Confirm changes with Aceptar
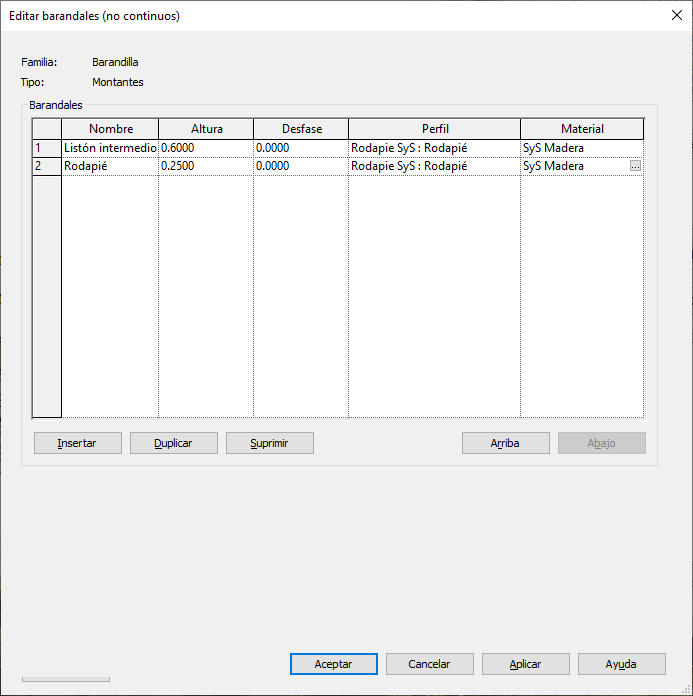 click(x=333, y=664)
